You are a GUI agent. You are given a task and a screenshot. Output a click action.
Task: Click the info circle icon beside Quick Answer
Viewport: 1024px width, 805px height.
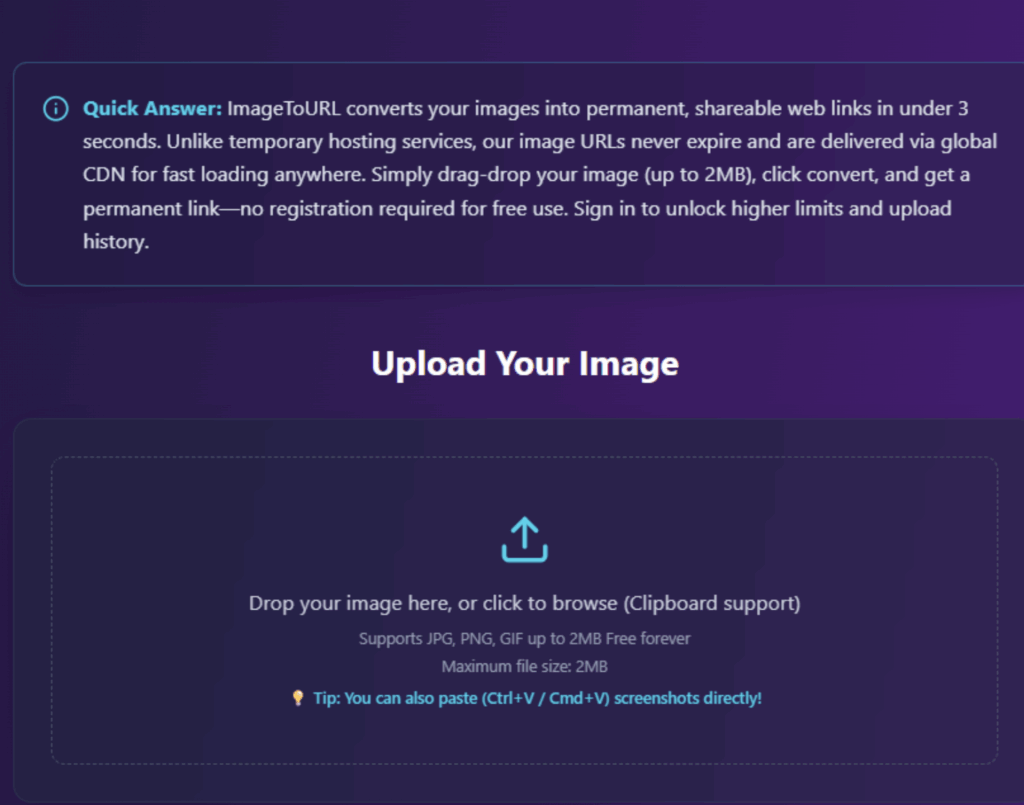pyautogui.click(x=56, y=109)
